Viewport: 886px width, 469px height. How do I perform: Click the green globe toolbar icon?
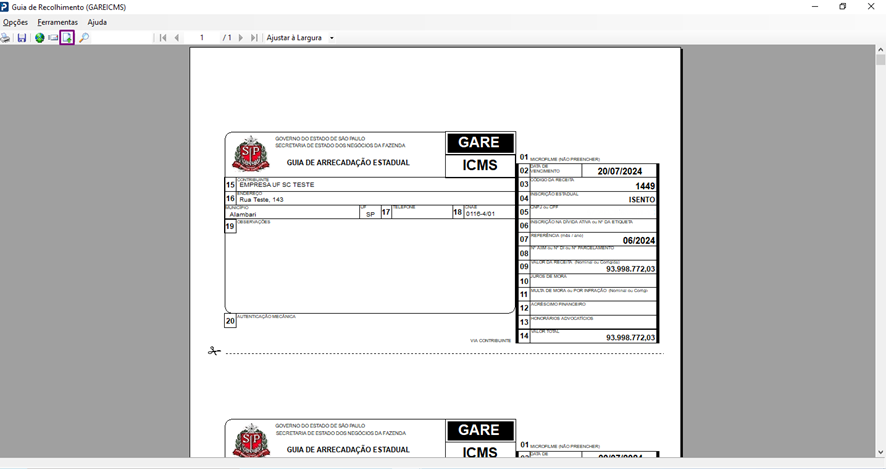(40, 38)
